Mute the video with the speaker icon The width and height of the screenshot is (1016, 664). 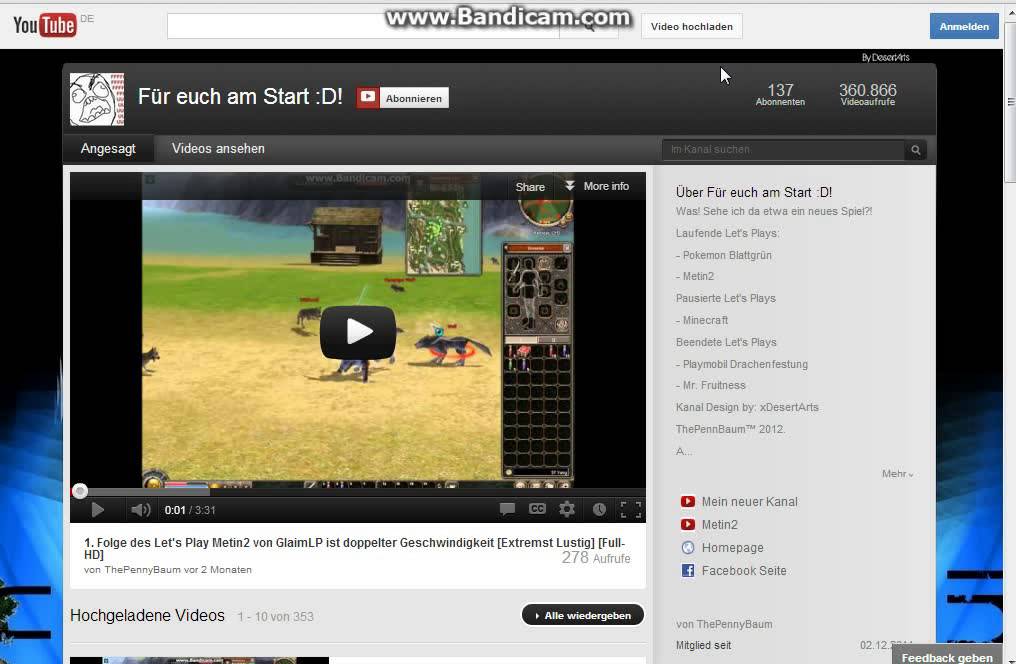[141, 510]
